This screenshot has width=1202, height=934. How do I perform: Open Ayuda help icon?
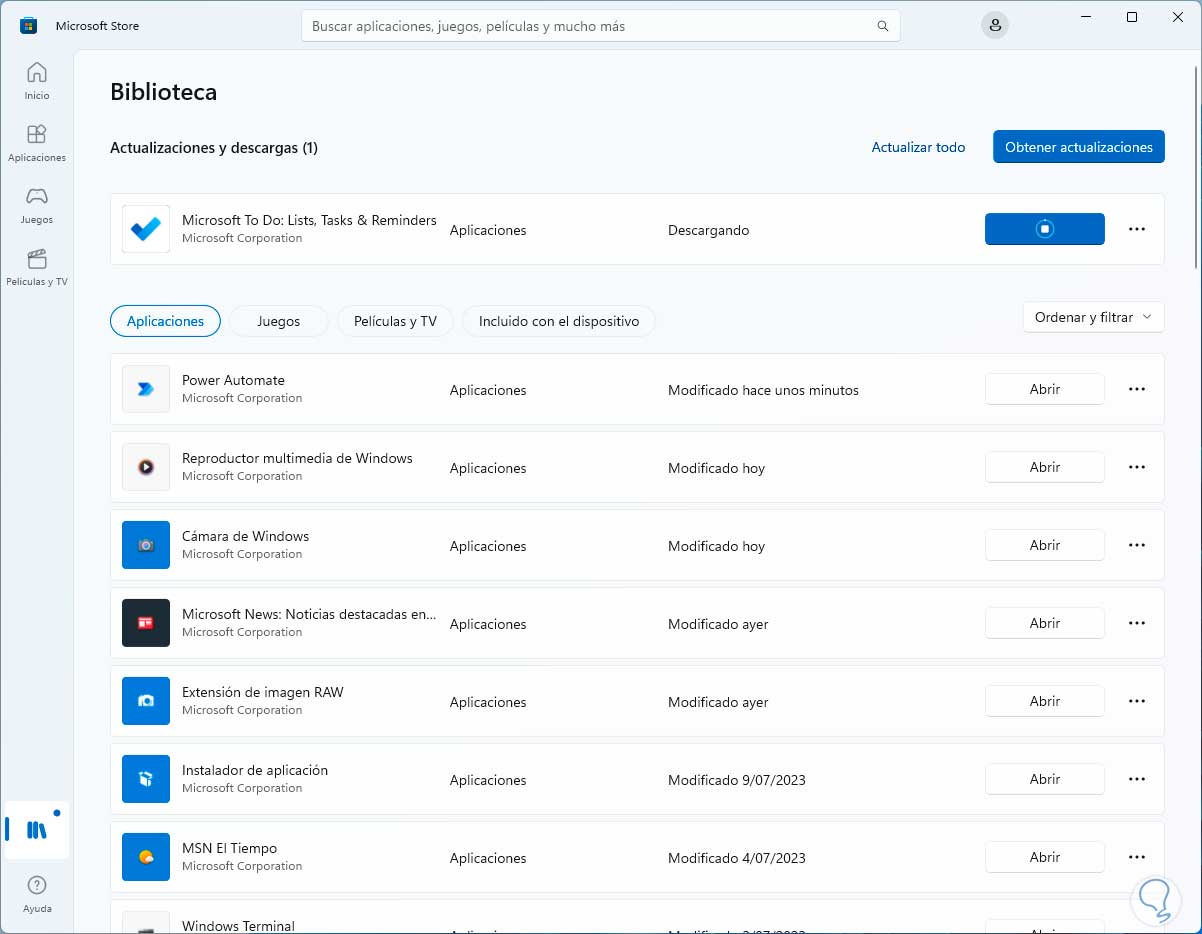tap(37, 892)
